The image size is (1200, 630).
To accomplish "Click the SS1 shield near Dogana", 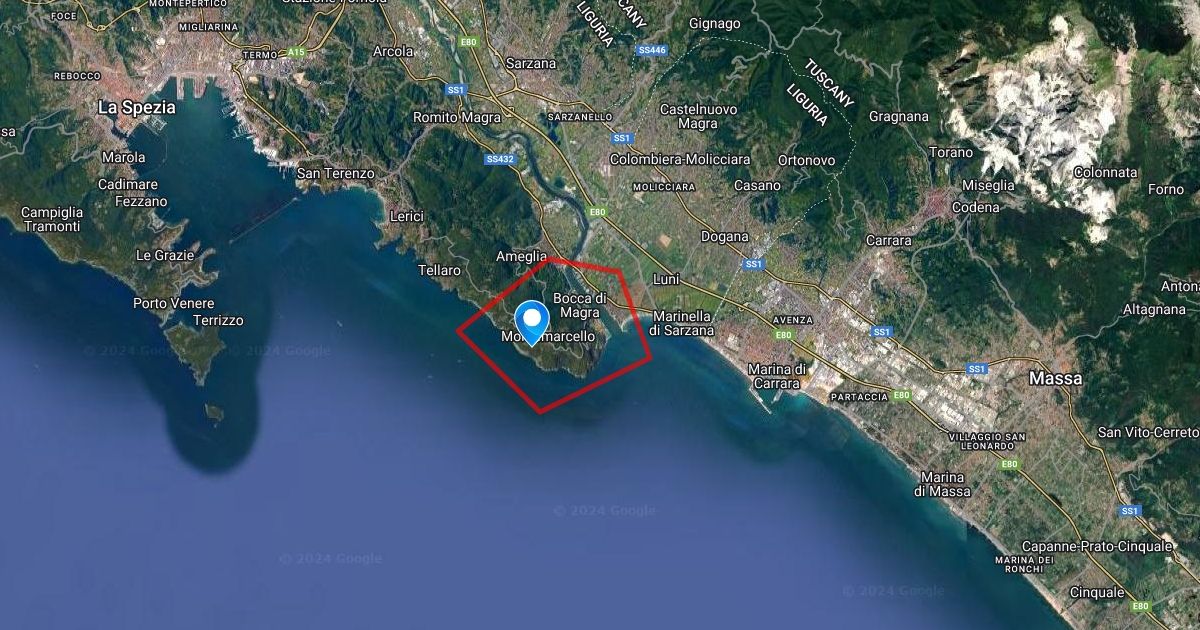I will coord(753,264).
